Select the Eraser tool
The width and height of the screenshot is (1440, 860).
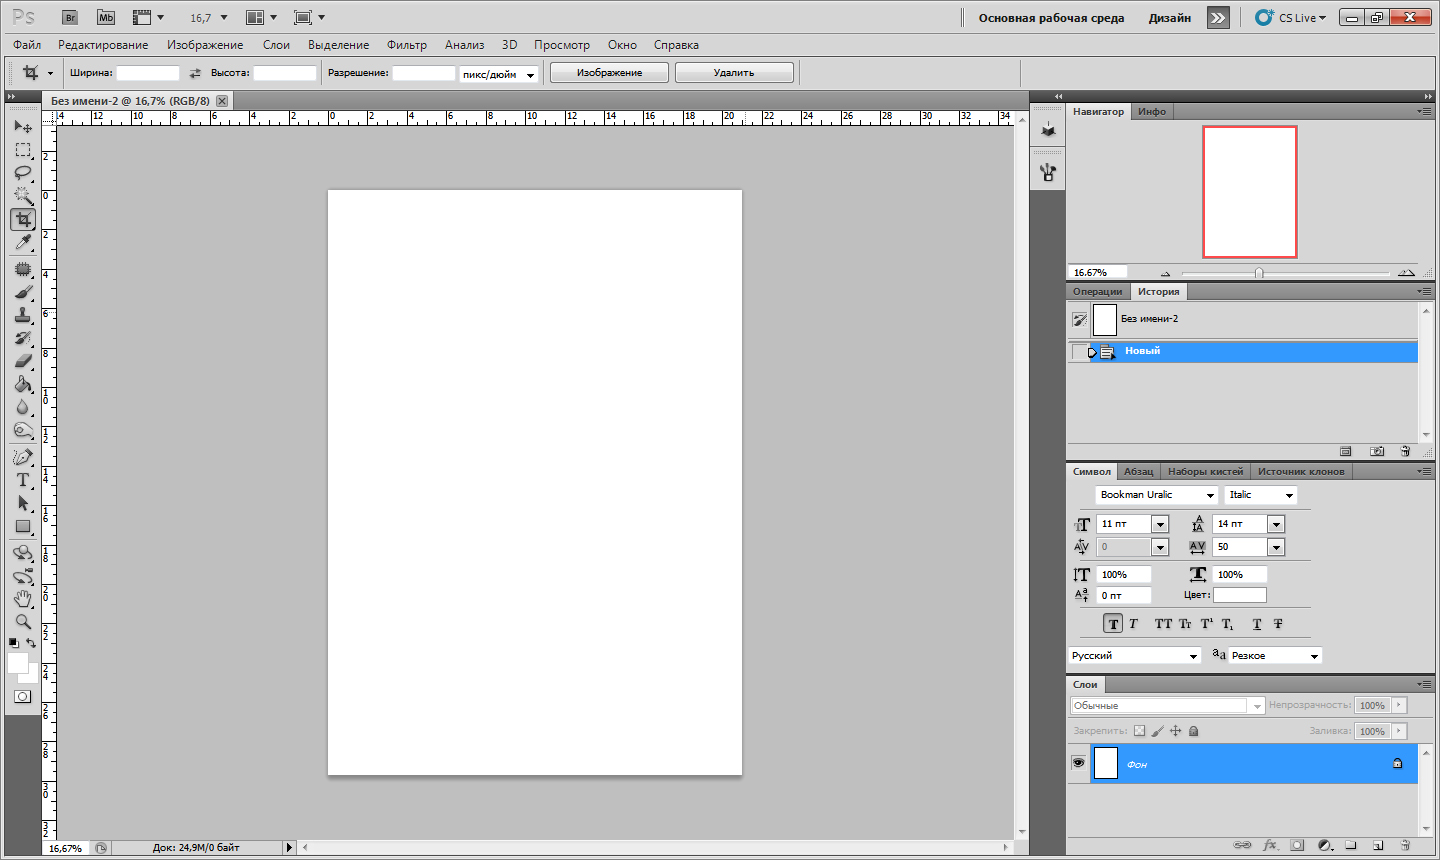(23, 361)
